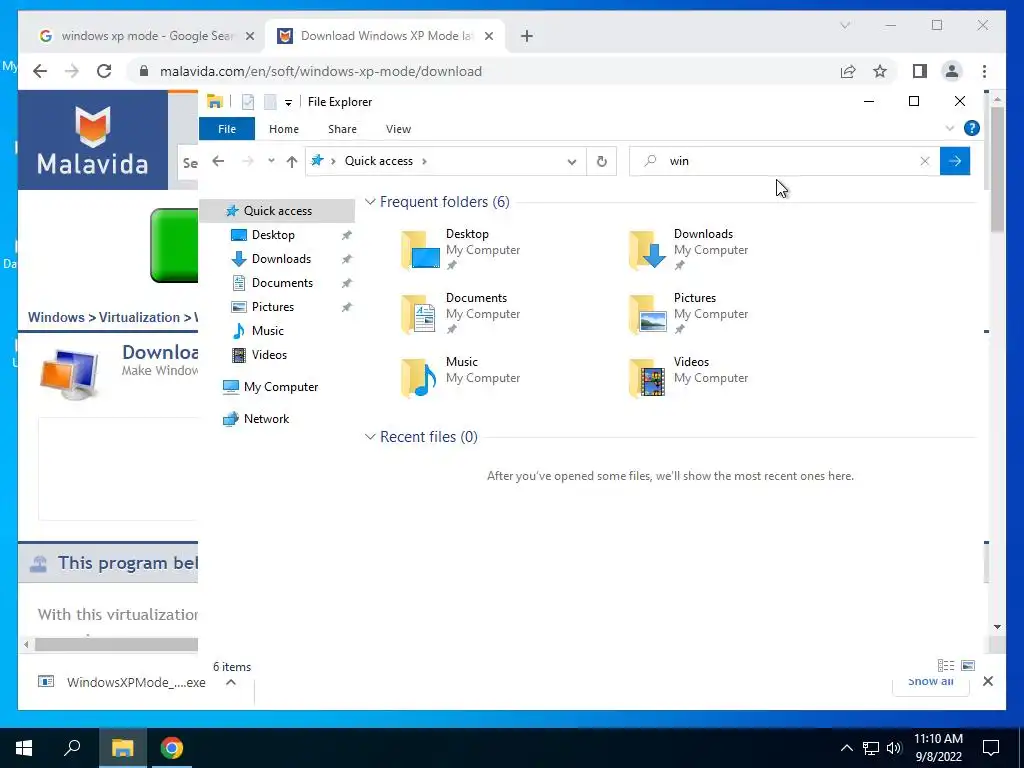Click the chevron after Quick access breadcrumb

424,161
